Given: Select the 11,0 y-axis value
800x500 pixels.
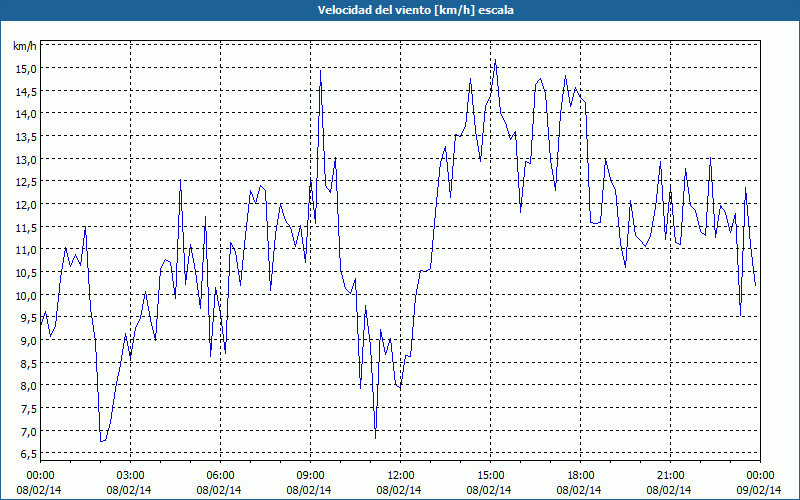Looking at the screenshot, I should (x=26, y=250).
